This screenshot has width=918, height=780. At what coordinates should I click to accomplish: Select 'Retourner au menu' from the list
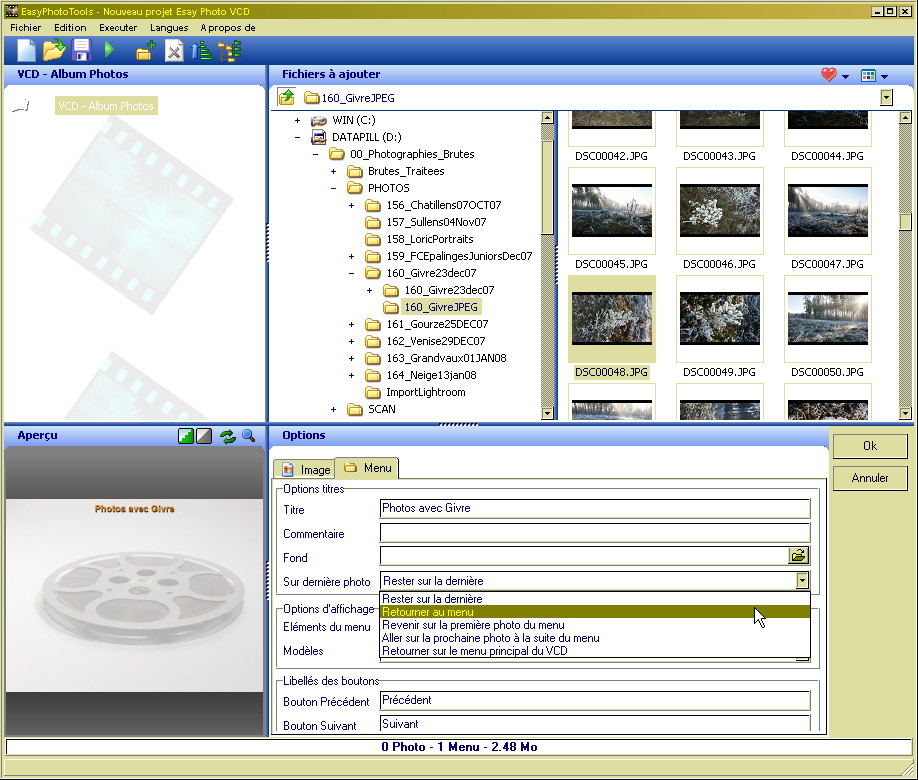coord(428,612)
